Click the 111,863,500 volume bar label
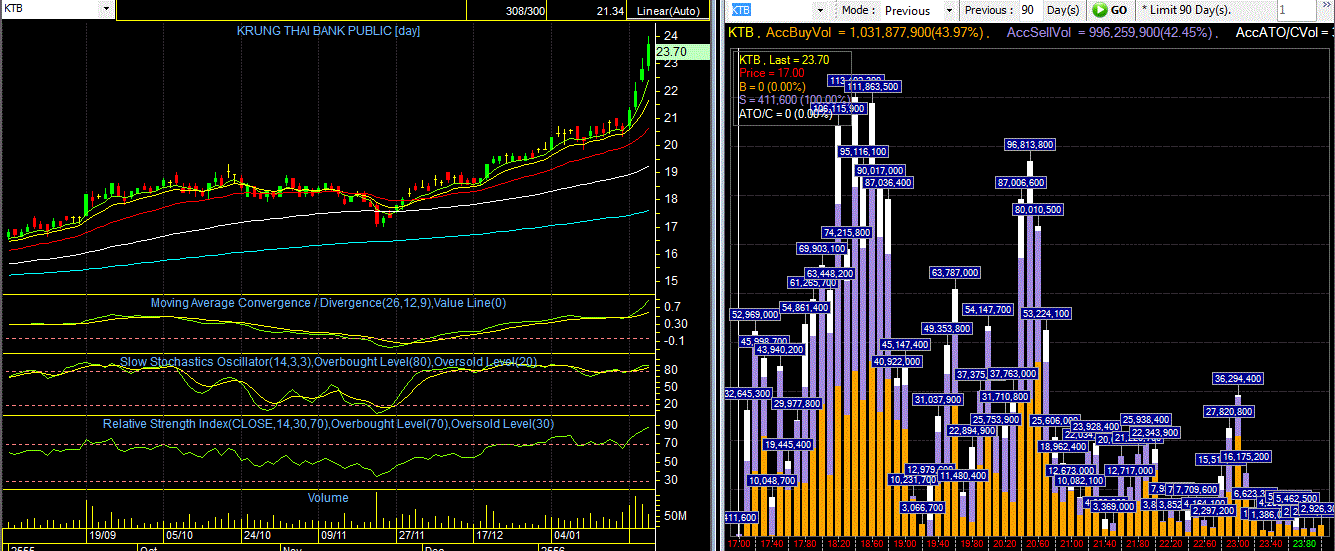This screenshot has width=1335, height=551. coord(873,87)
